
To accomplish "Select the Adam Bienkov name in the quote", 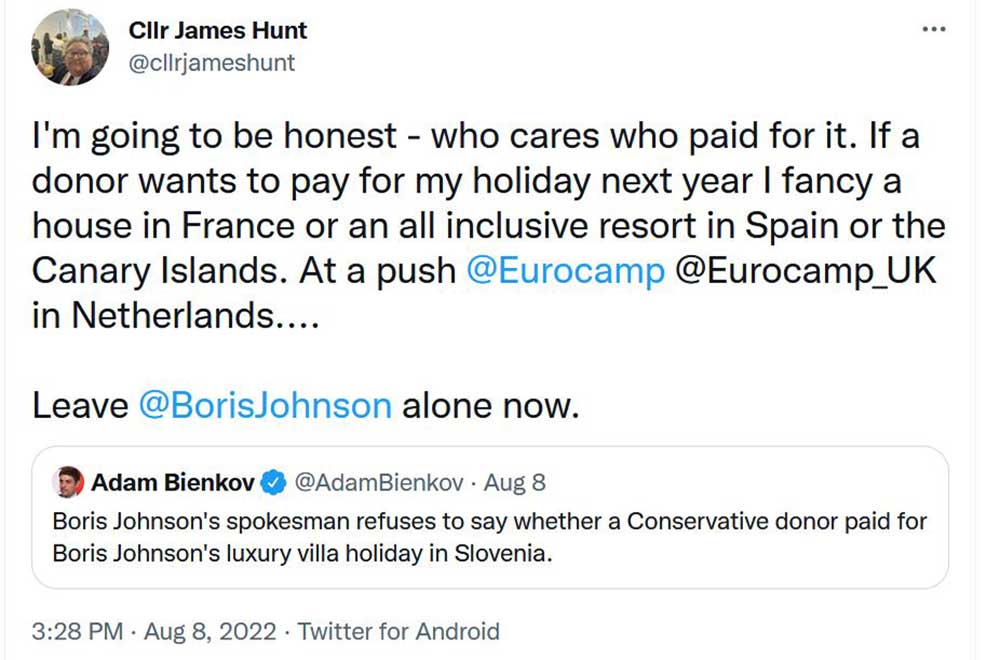I will coord(173,483).
